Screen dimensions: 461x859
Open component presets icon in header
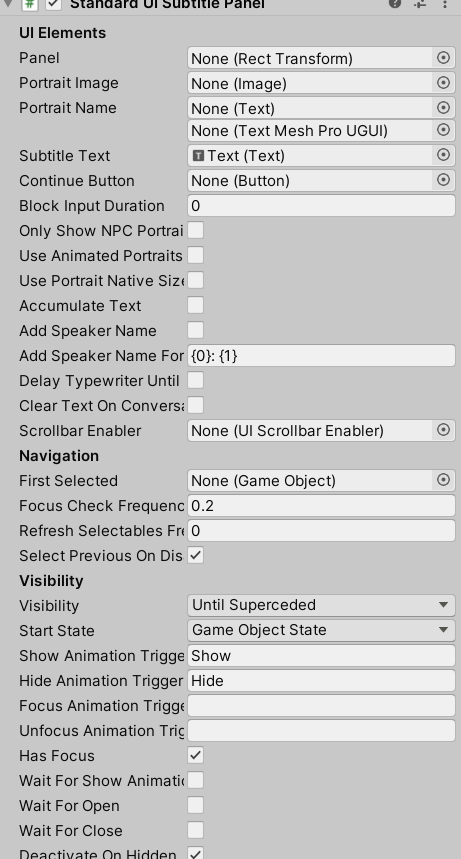[x=420, y=3]
